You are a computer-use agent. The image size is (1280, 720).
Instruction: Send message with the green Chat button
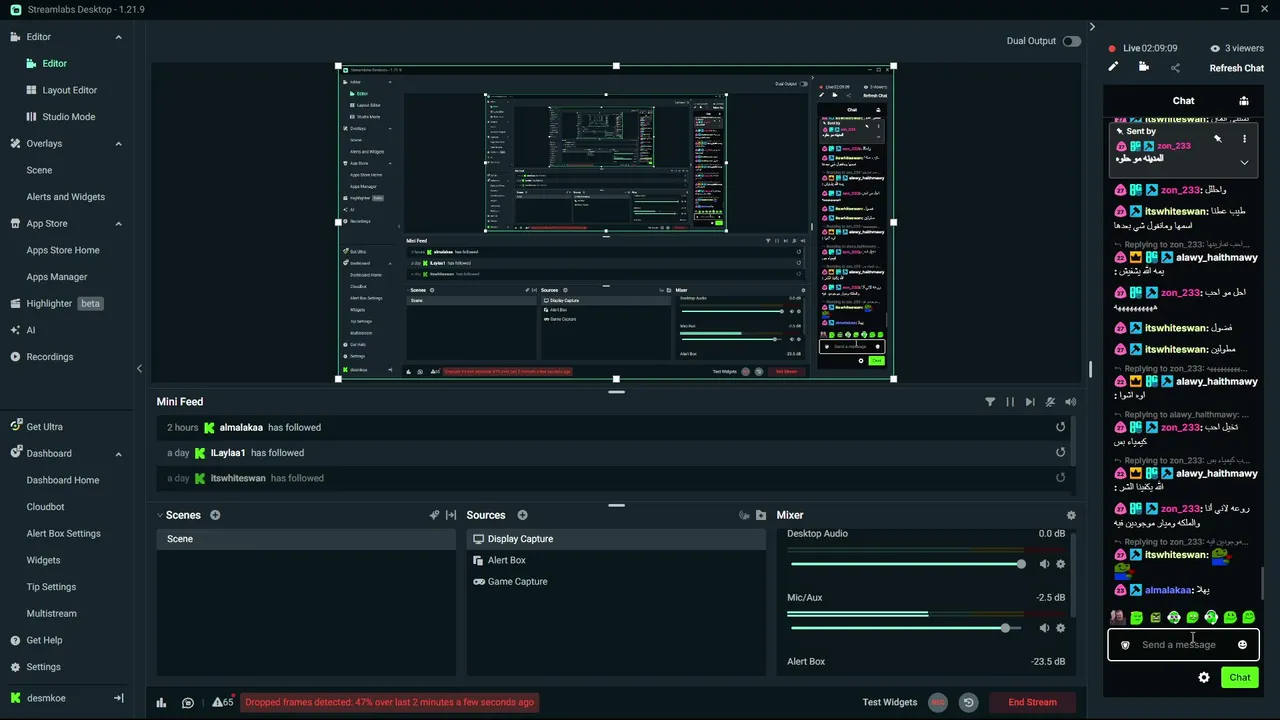coord(1240,677)
